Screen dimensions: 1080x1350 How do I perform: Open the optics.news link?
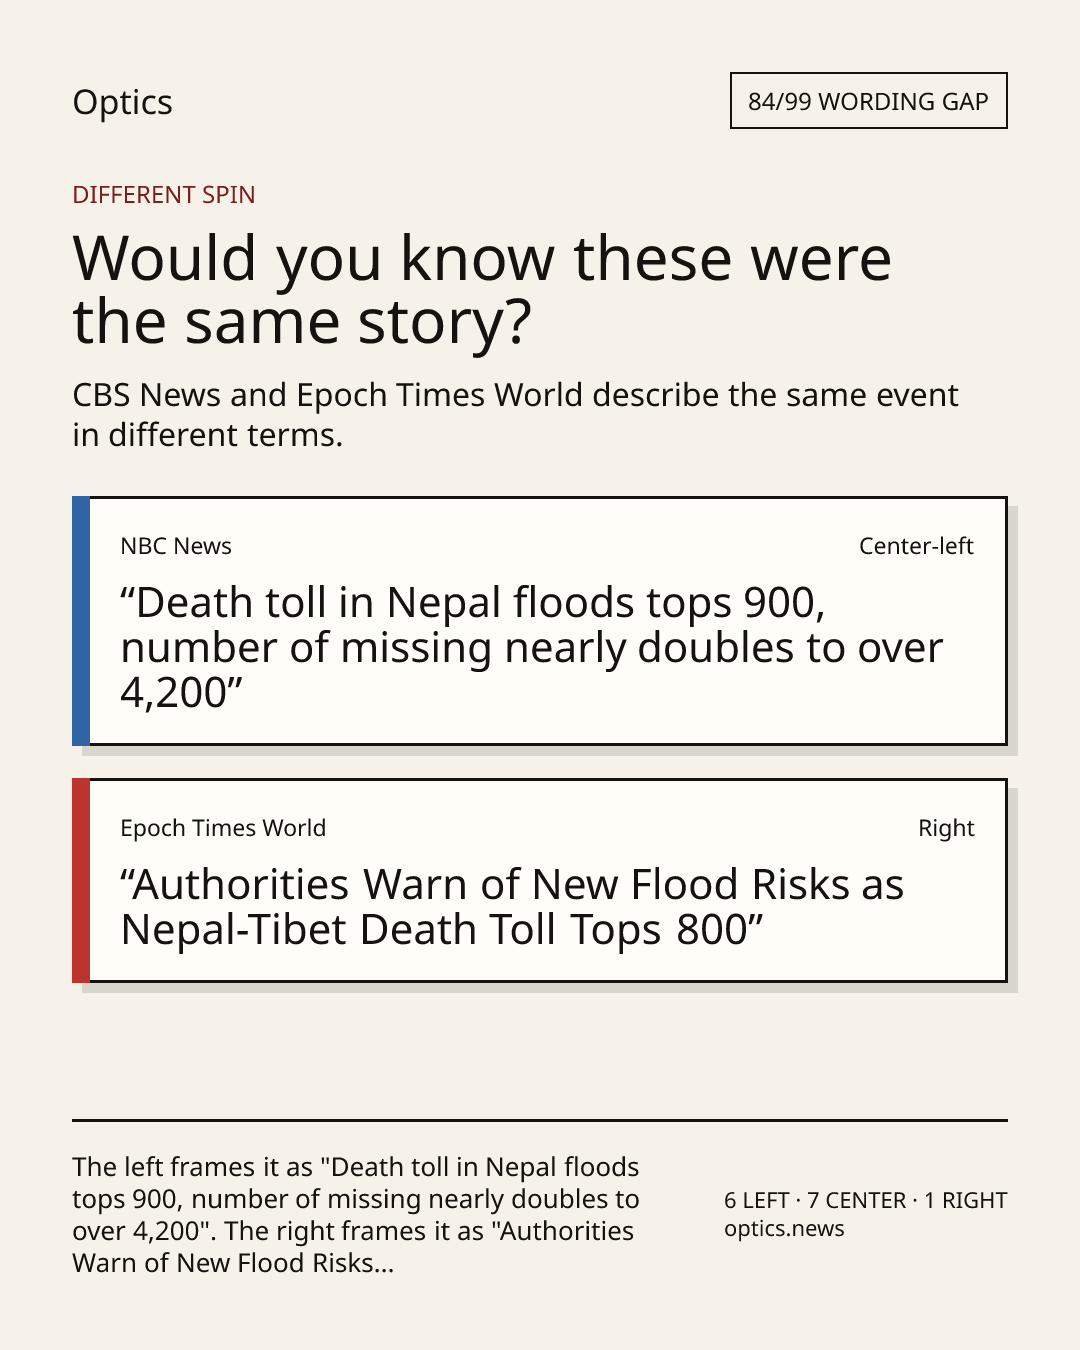click(x=784, y=1229)
